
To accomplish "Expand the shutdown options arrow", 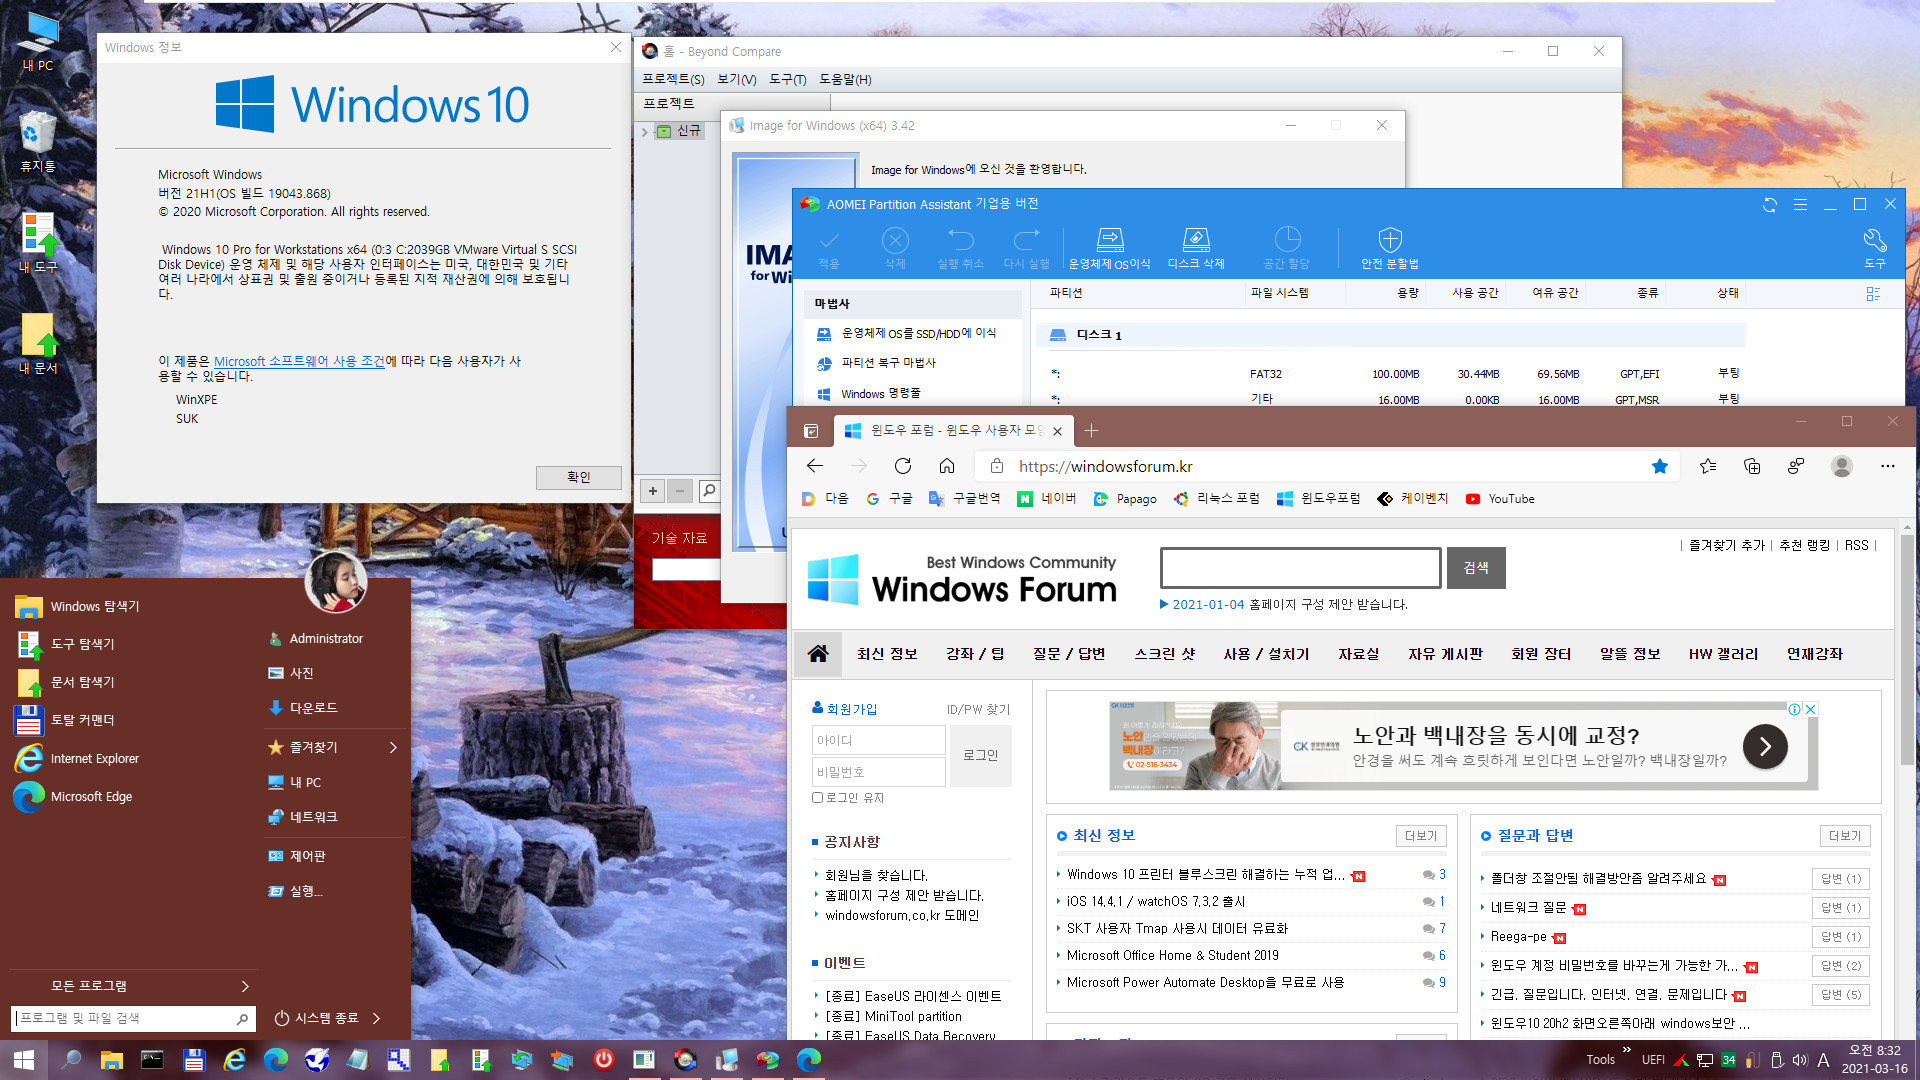I will (x=376, y=1019).
